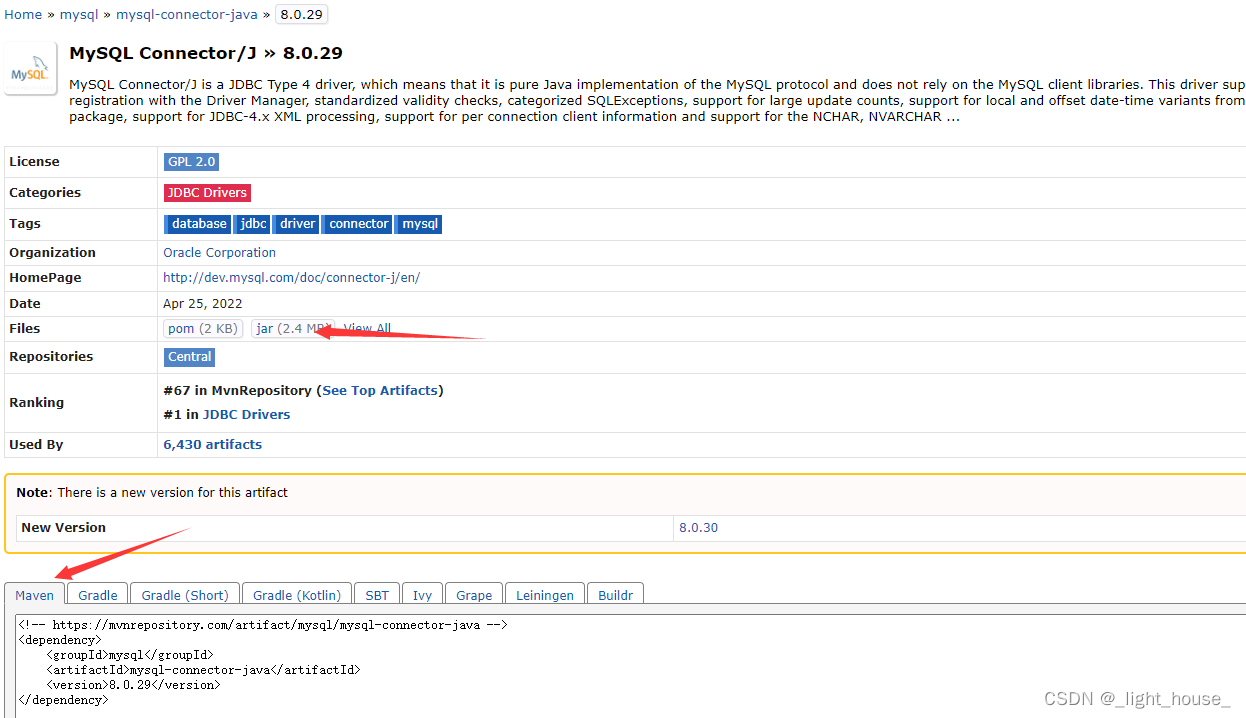Click the Tags row label
Viewport: 1246px width, 718px height.
25,224
